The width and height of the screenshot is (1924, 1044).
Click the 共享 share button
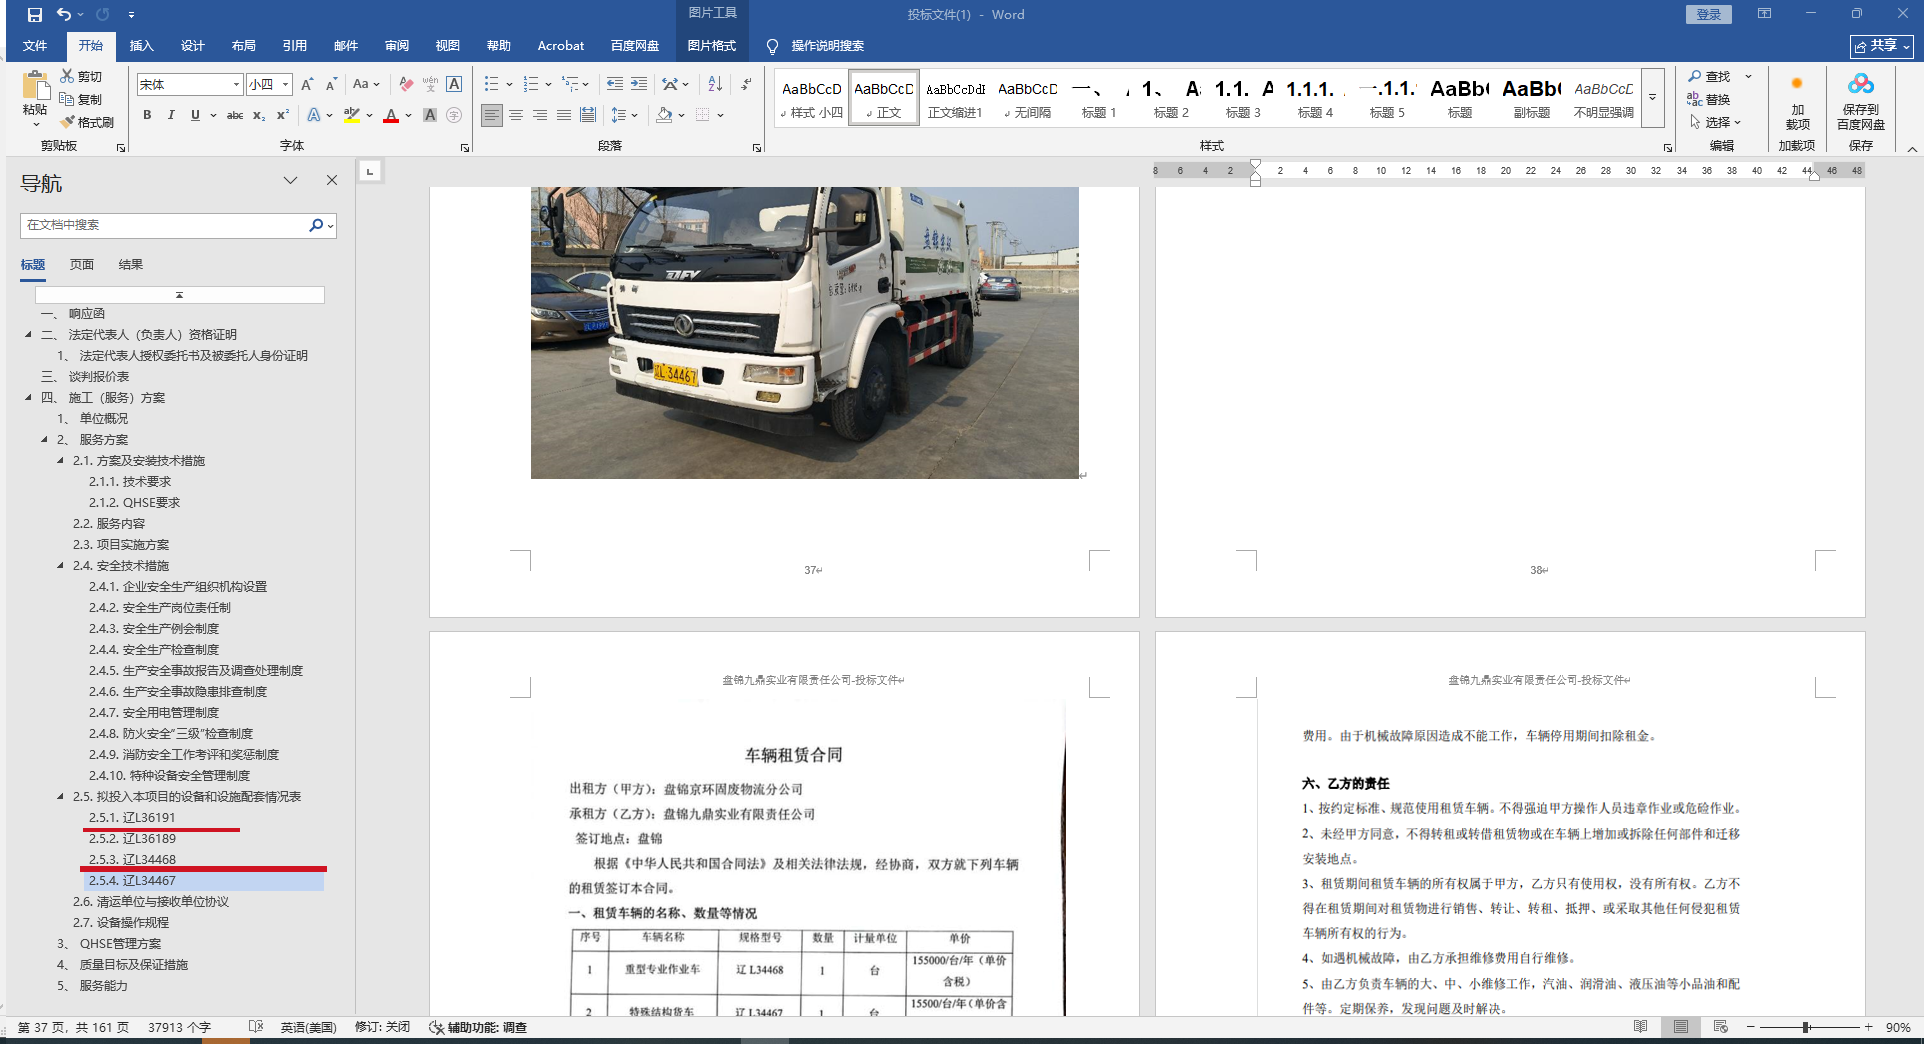tap(1880, 46)
